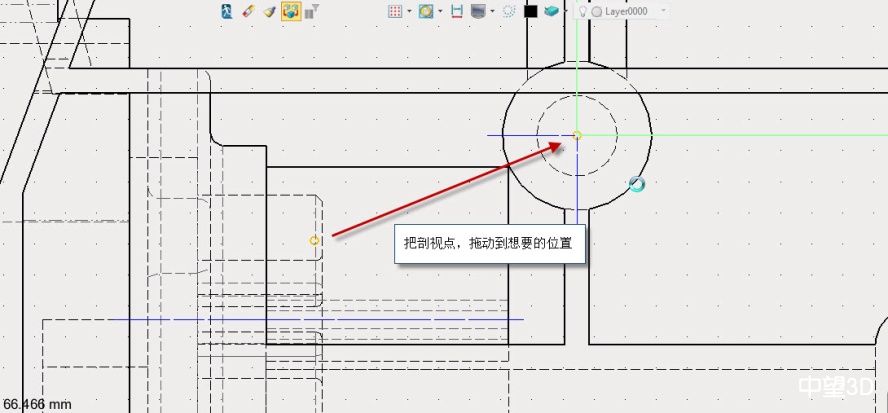
Task: Click the gray filter funnel icon
Action: 312,11
